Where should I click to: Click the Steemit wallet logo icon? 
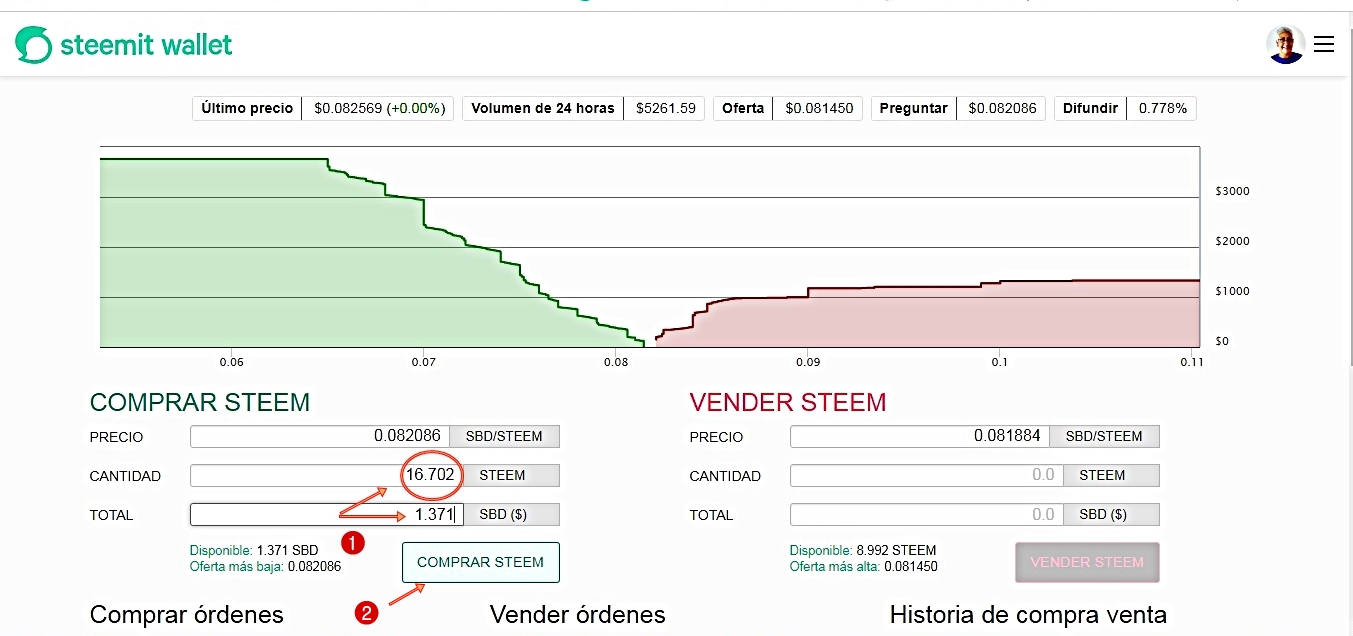(x=33, y=45)
